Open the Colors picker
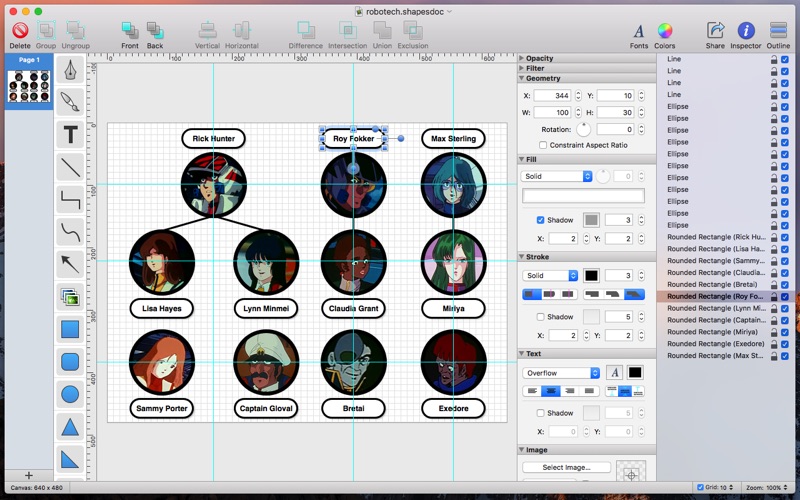 pyautogui.click(x=664, y=31)
